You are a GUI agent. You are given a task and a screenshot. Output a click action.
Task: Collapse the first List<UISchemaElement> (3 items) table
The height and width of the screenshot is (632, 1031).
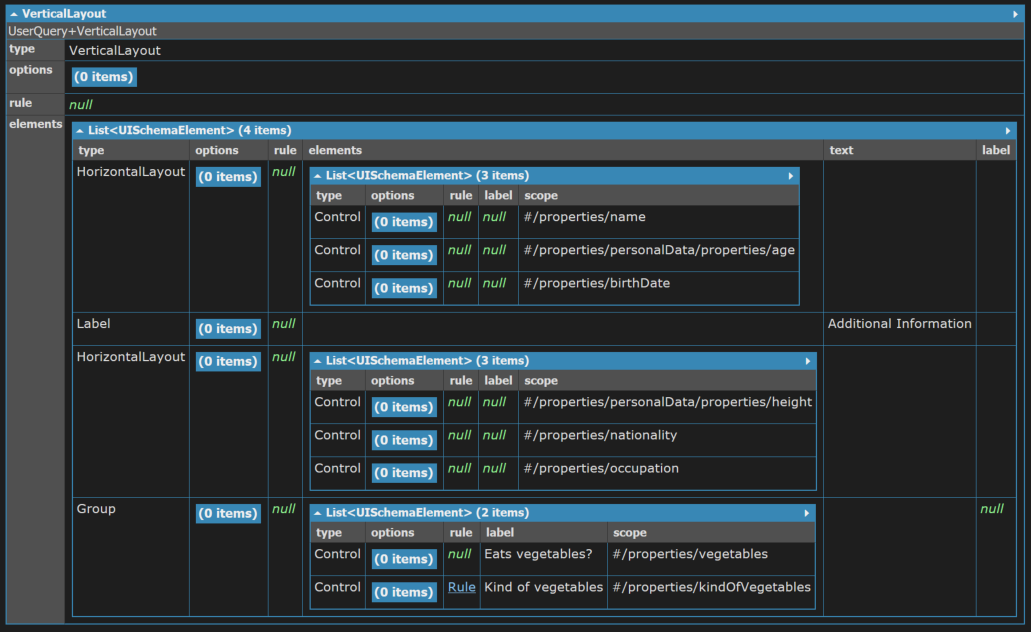pyautogui.click(x=318, y=176)
